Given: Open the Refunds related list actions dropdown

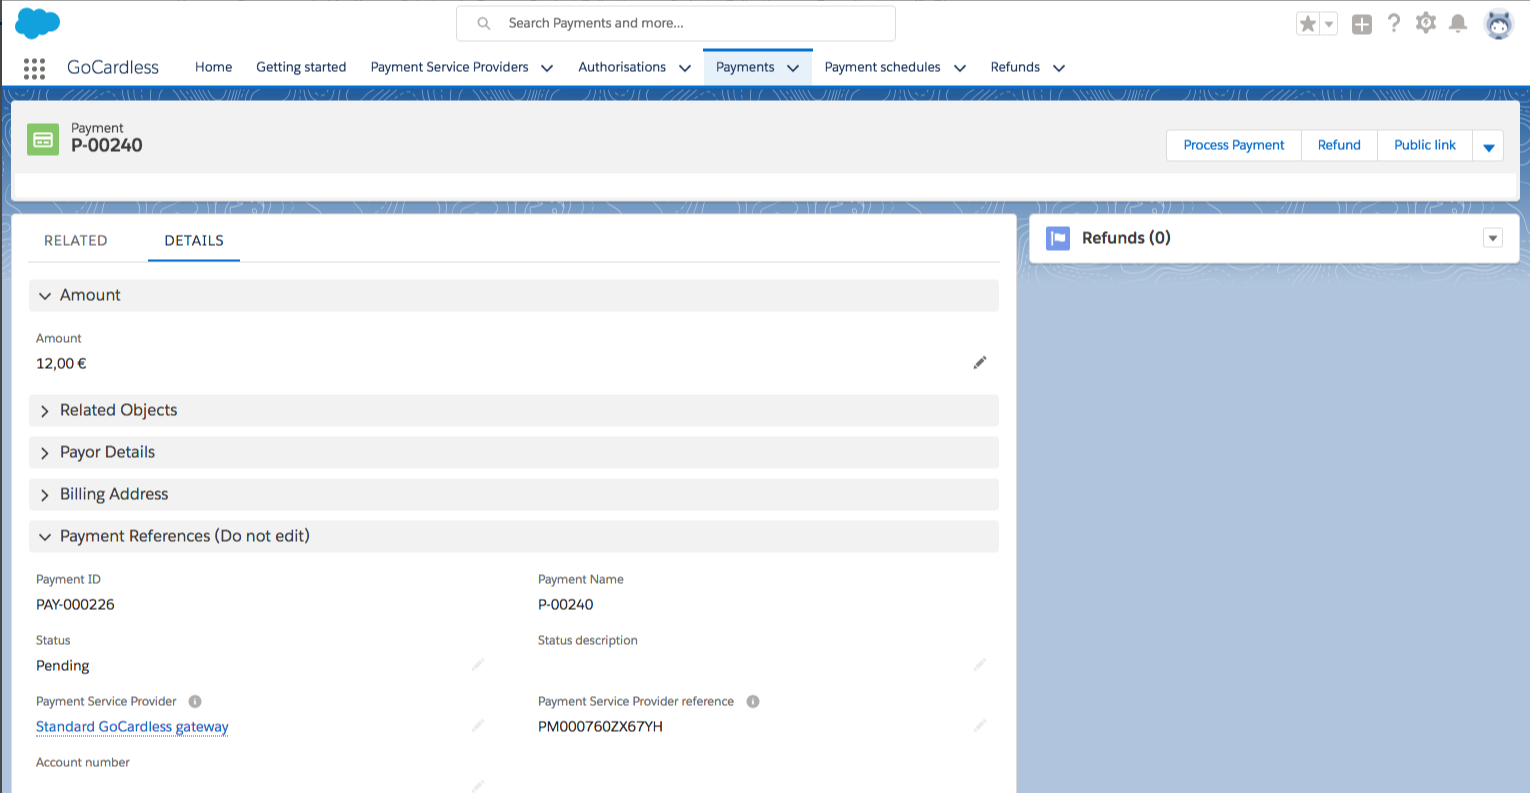Looking at the screenshot, I should (1493, 238).
